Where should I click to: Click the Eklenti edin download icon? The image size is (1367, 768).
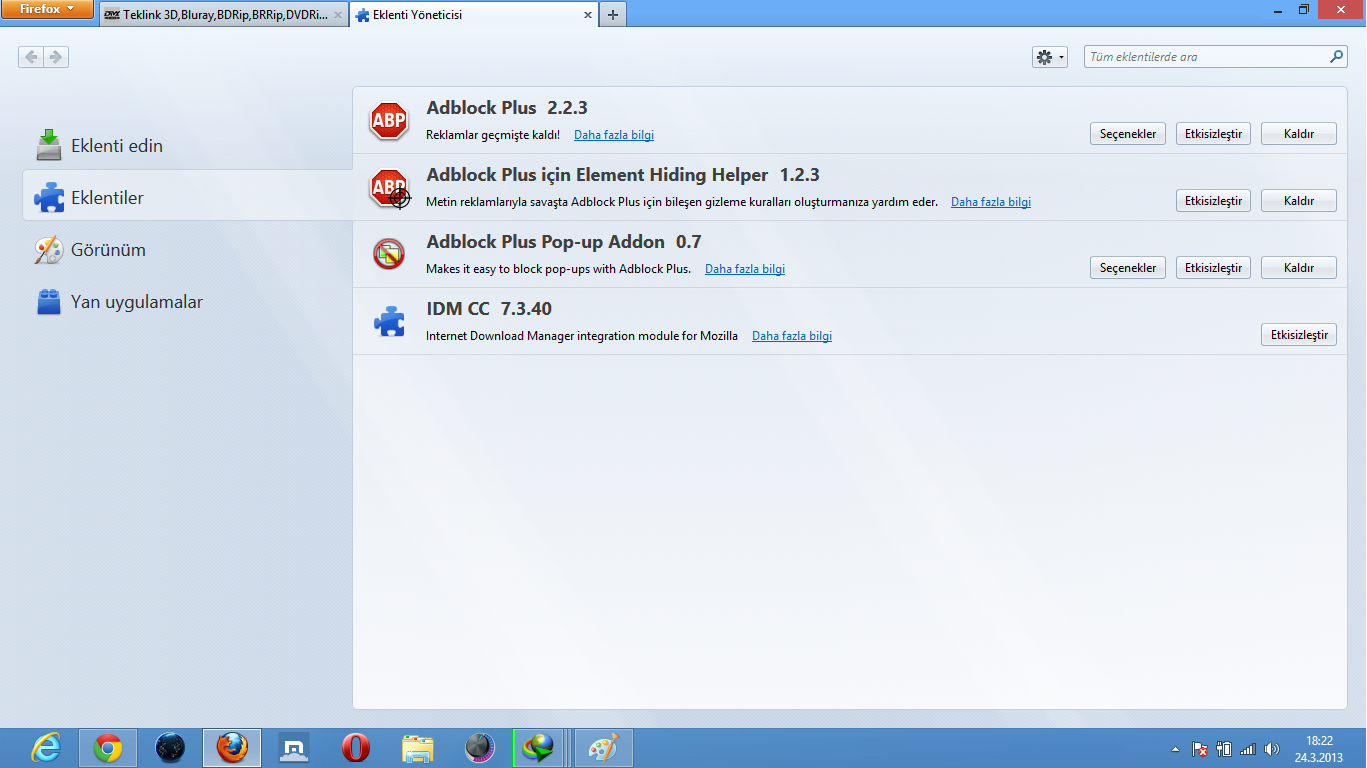[x=49, y=146]
